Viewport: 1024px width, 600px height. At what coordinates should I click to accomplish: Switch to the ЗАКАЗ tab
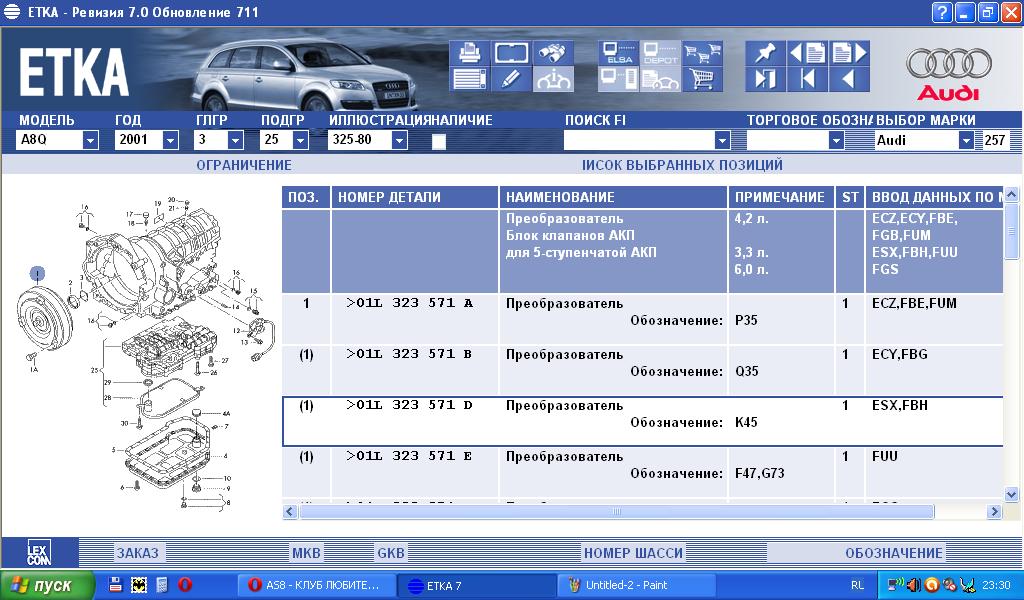(137, 553)
